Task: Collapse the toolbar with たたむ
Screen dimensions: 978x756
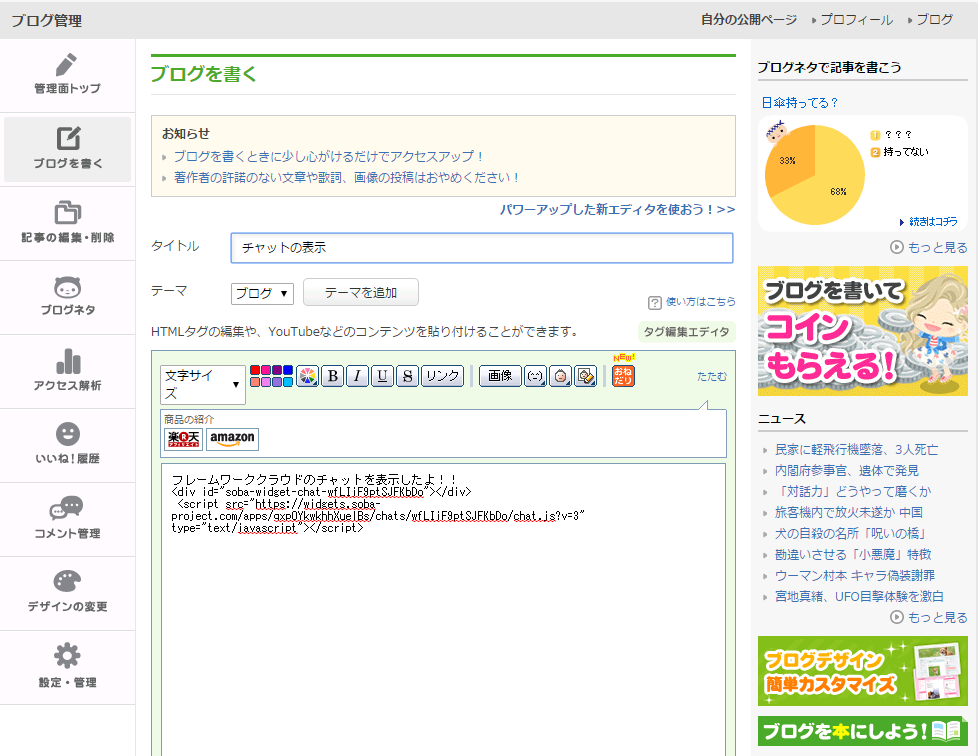Action: coord(712,376)
